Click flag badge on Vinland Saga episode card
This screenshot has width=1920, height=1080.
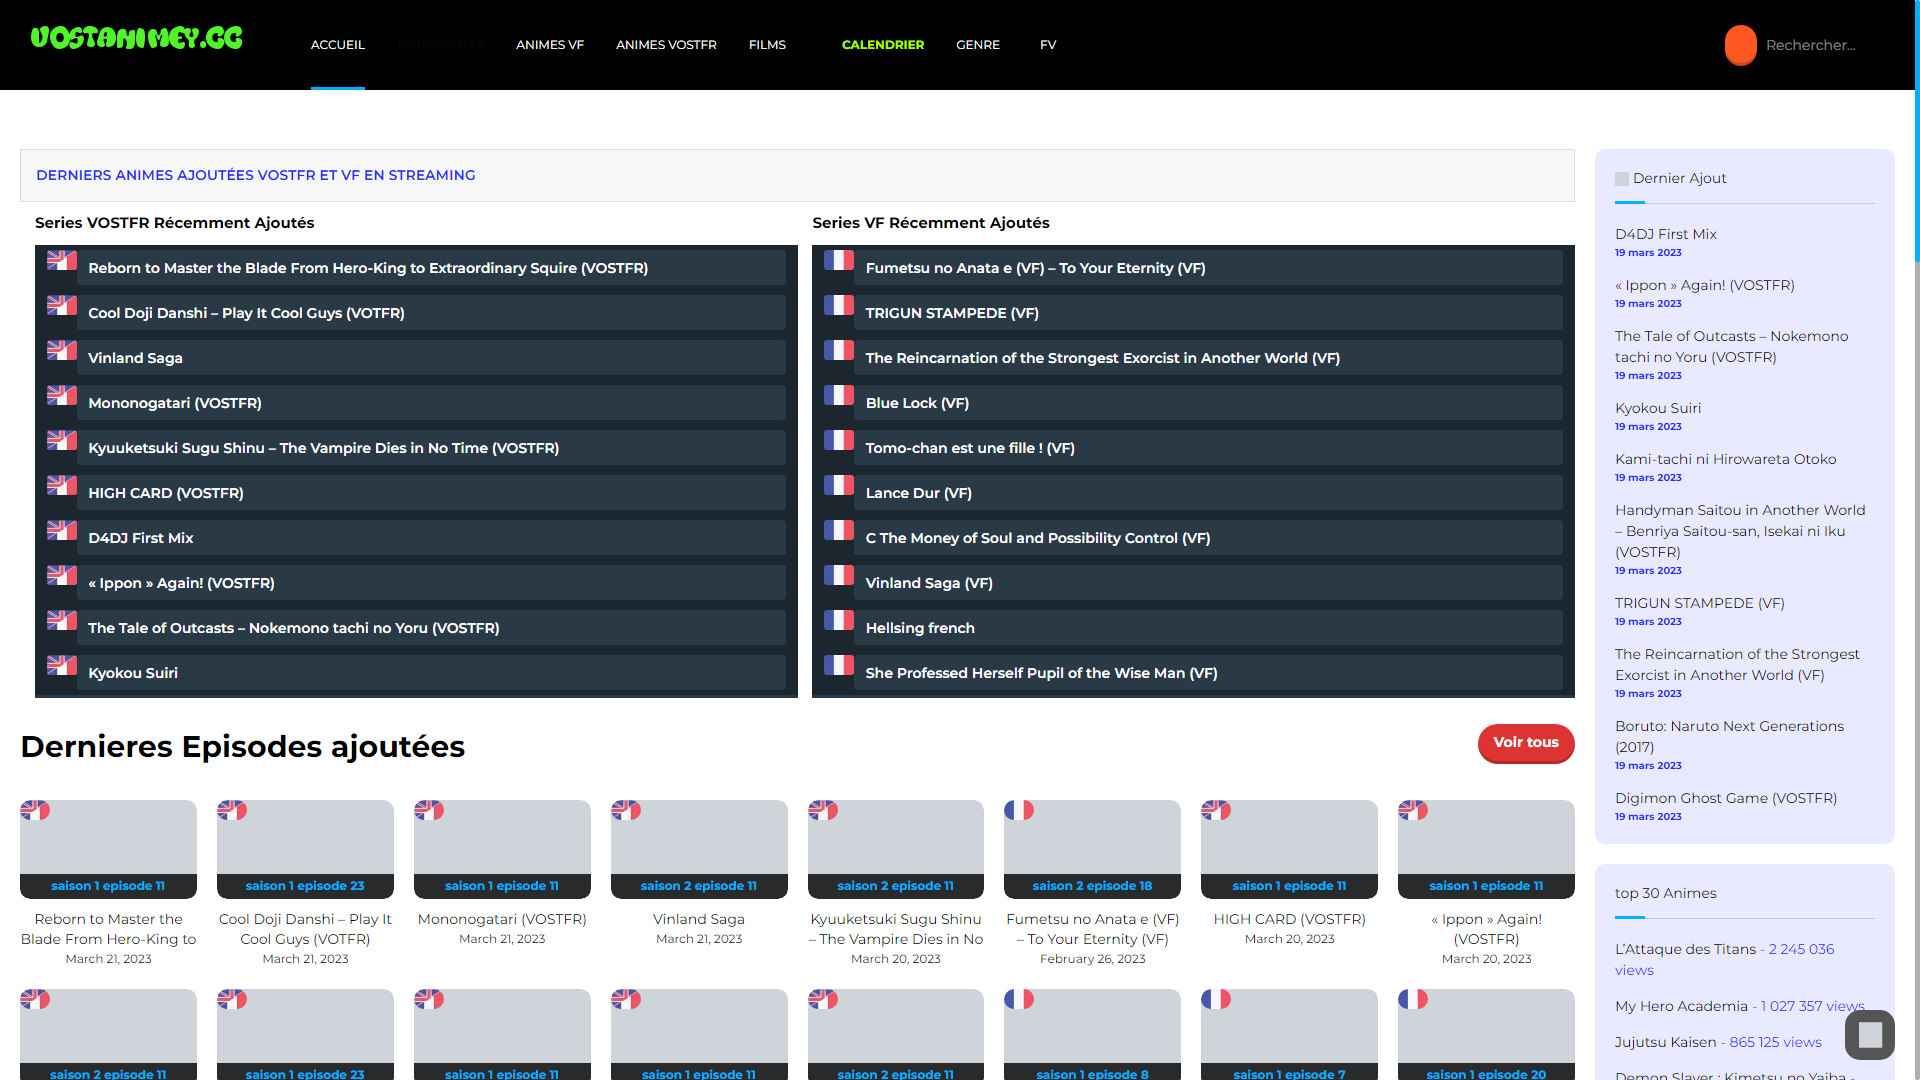(x=626, y=810)
